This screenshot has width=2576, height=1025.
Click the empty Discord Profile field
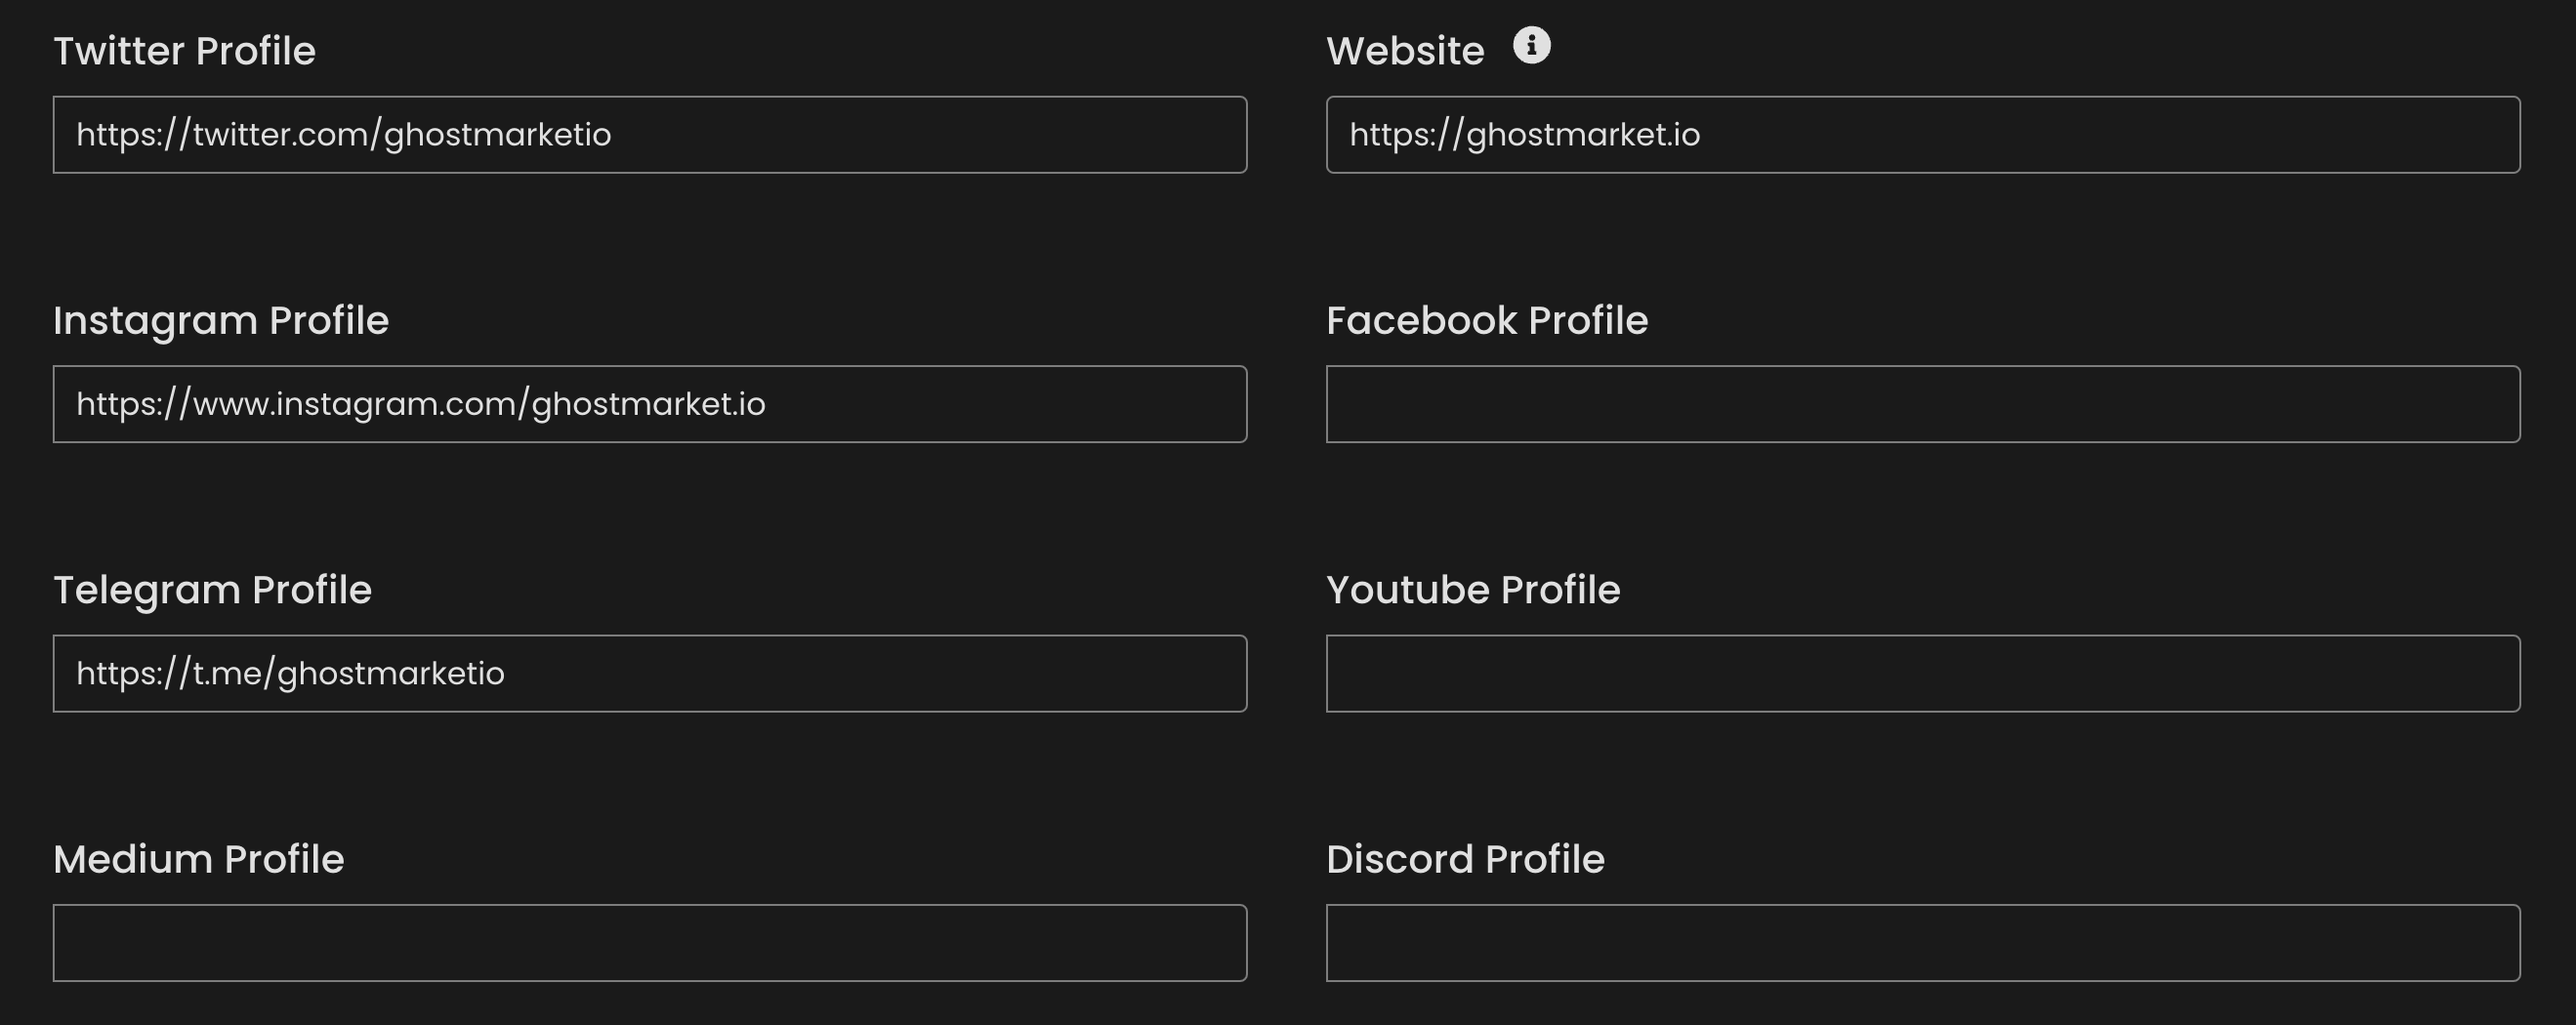coord(1922,943)
